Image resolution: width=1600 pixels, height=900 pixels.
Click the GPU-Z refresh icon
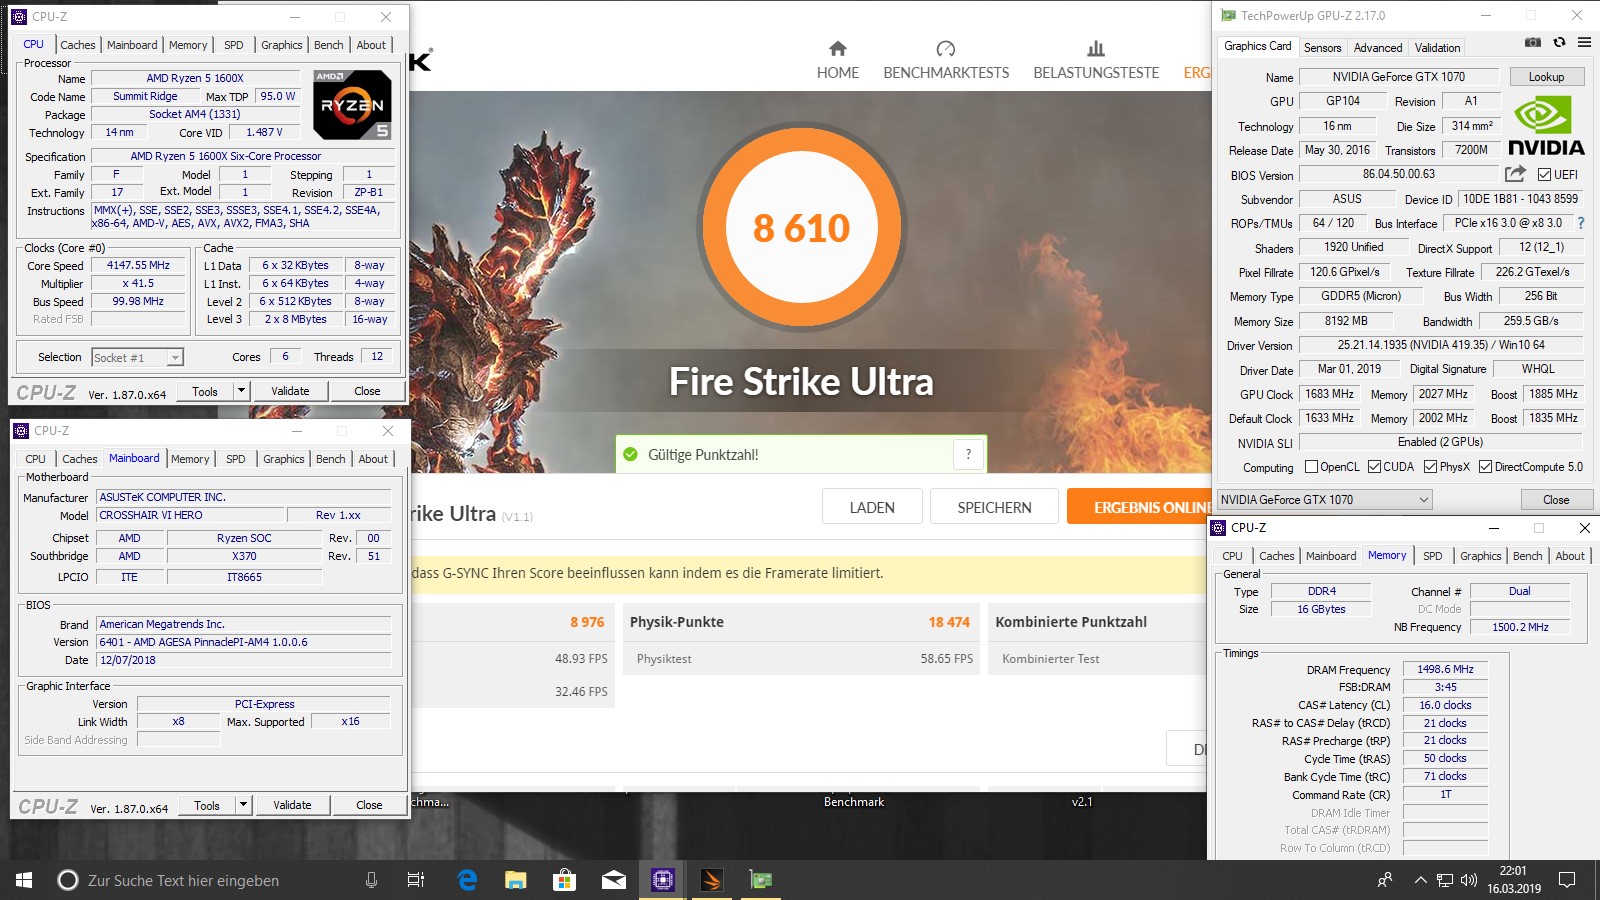1559,43
